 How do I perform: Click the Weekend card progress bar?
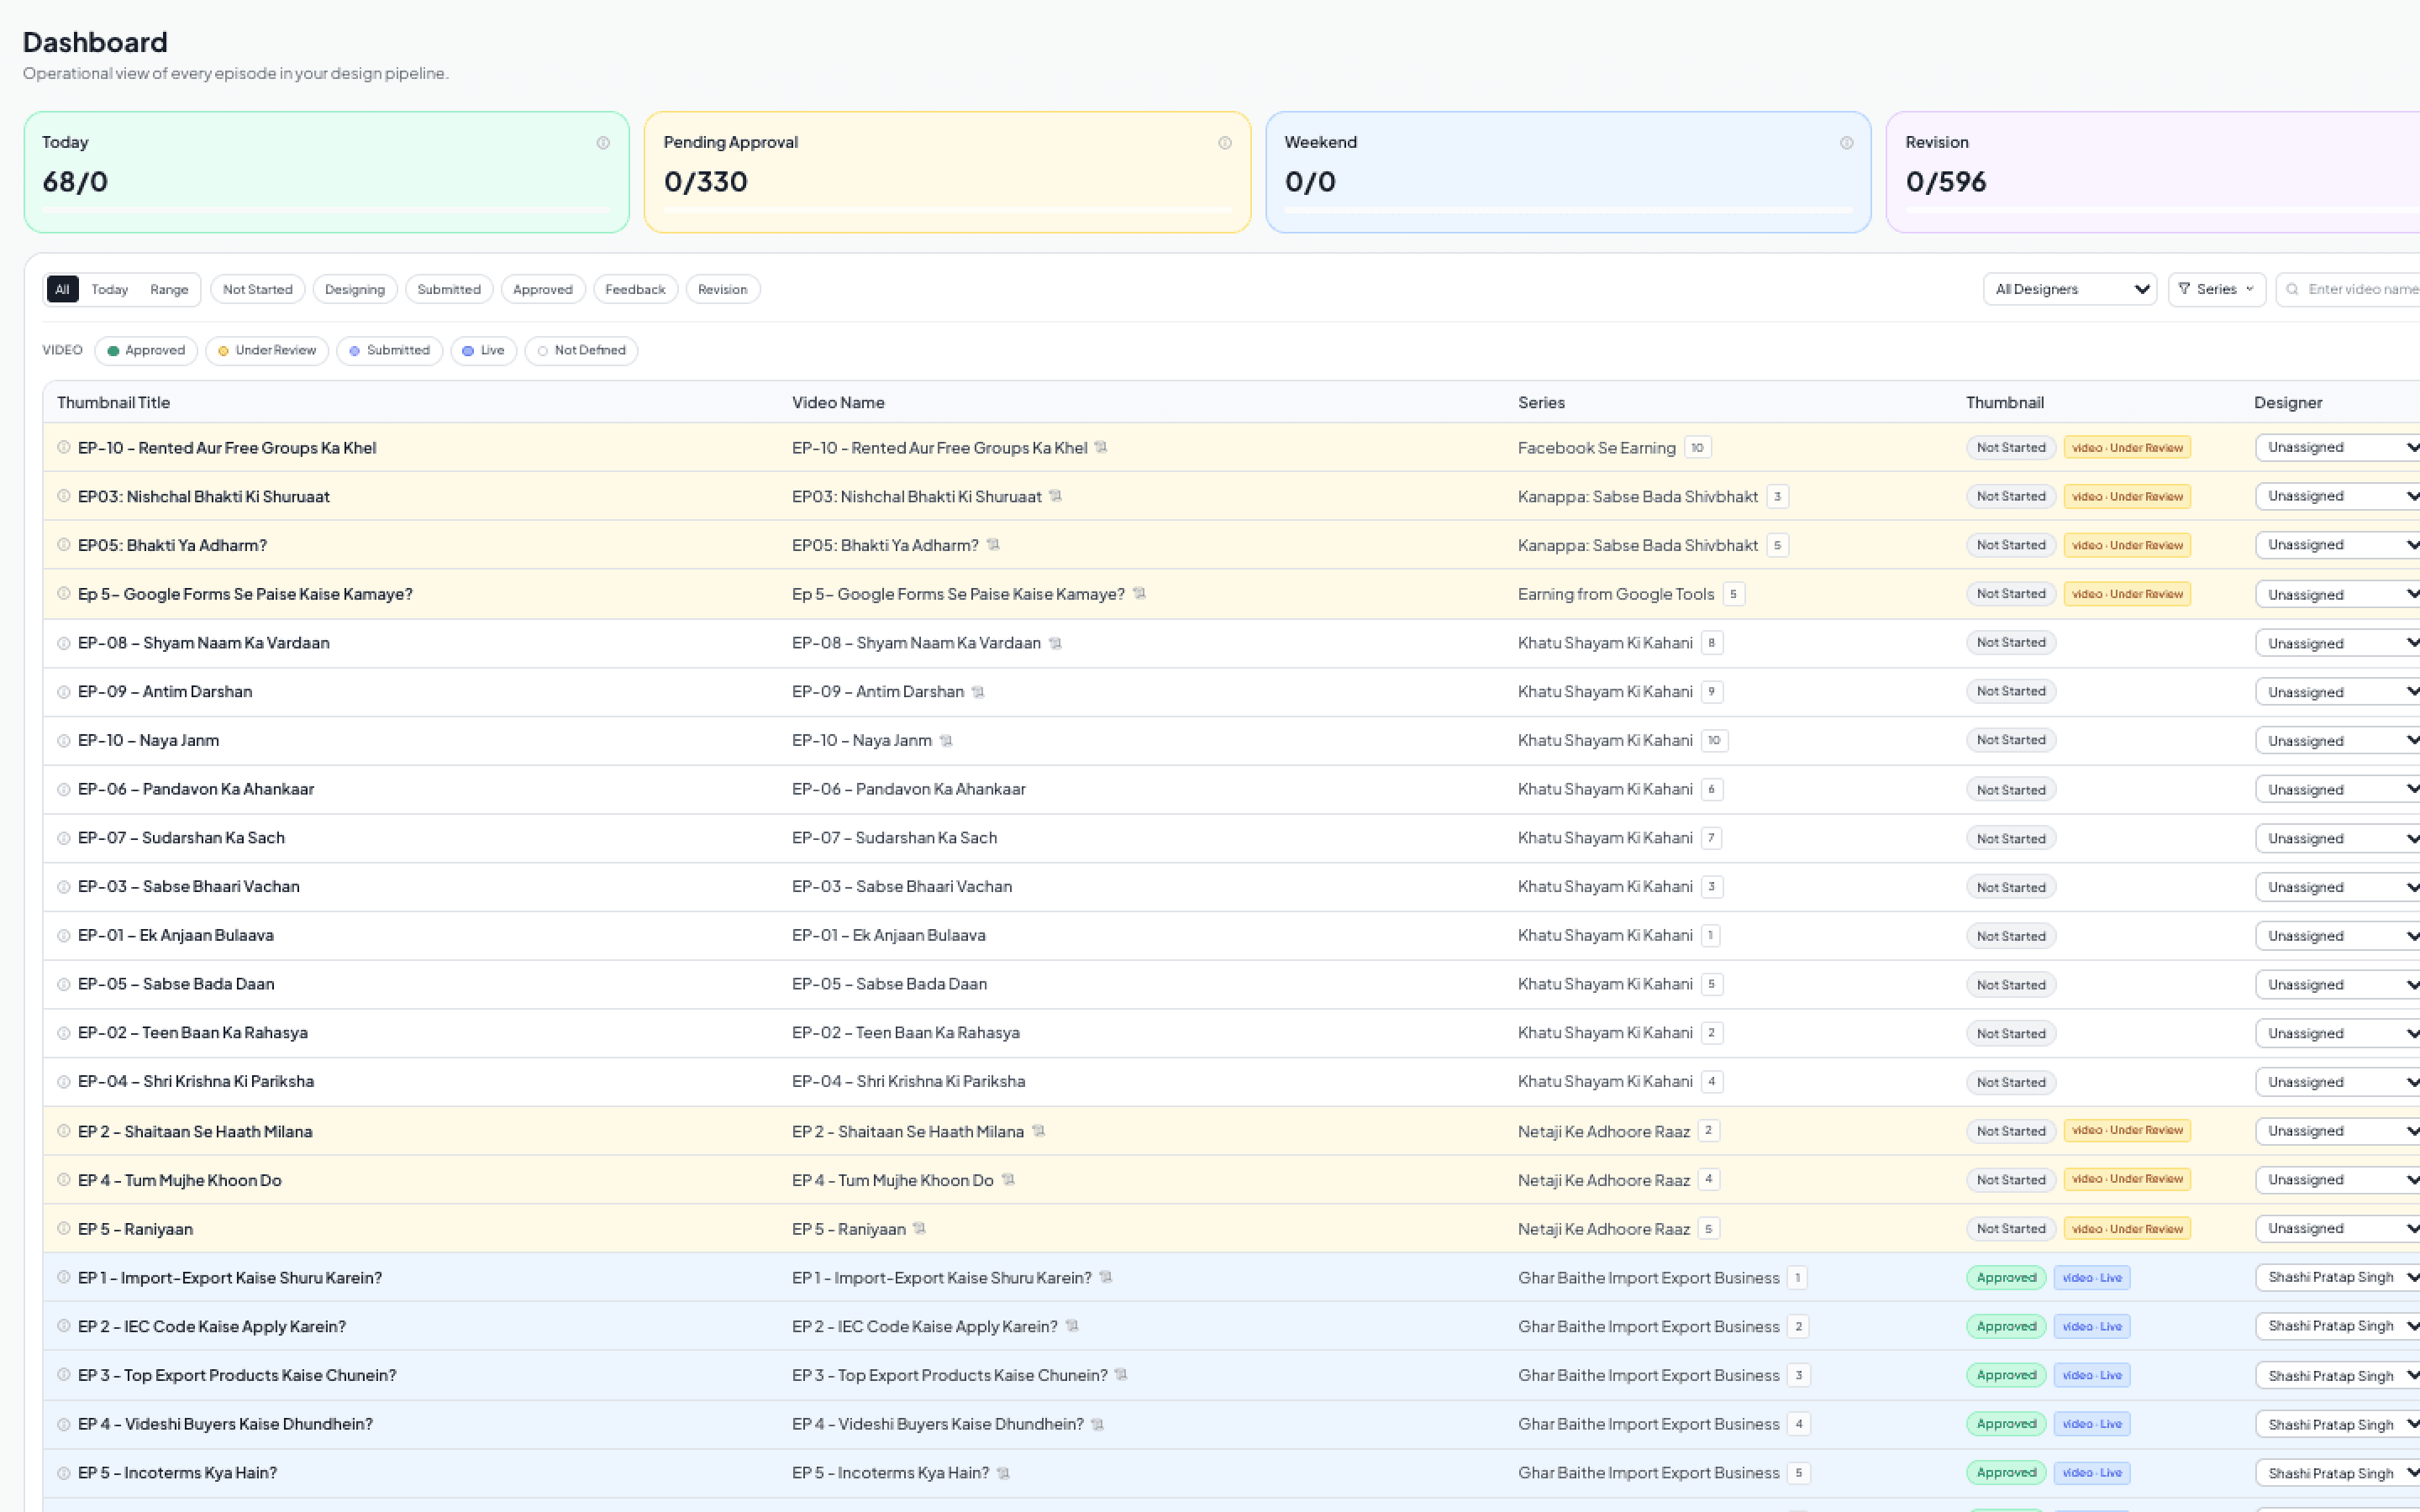[1569, 210]
